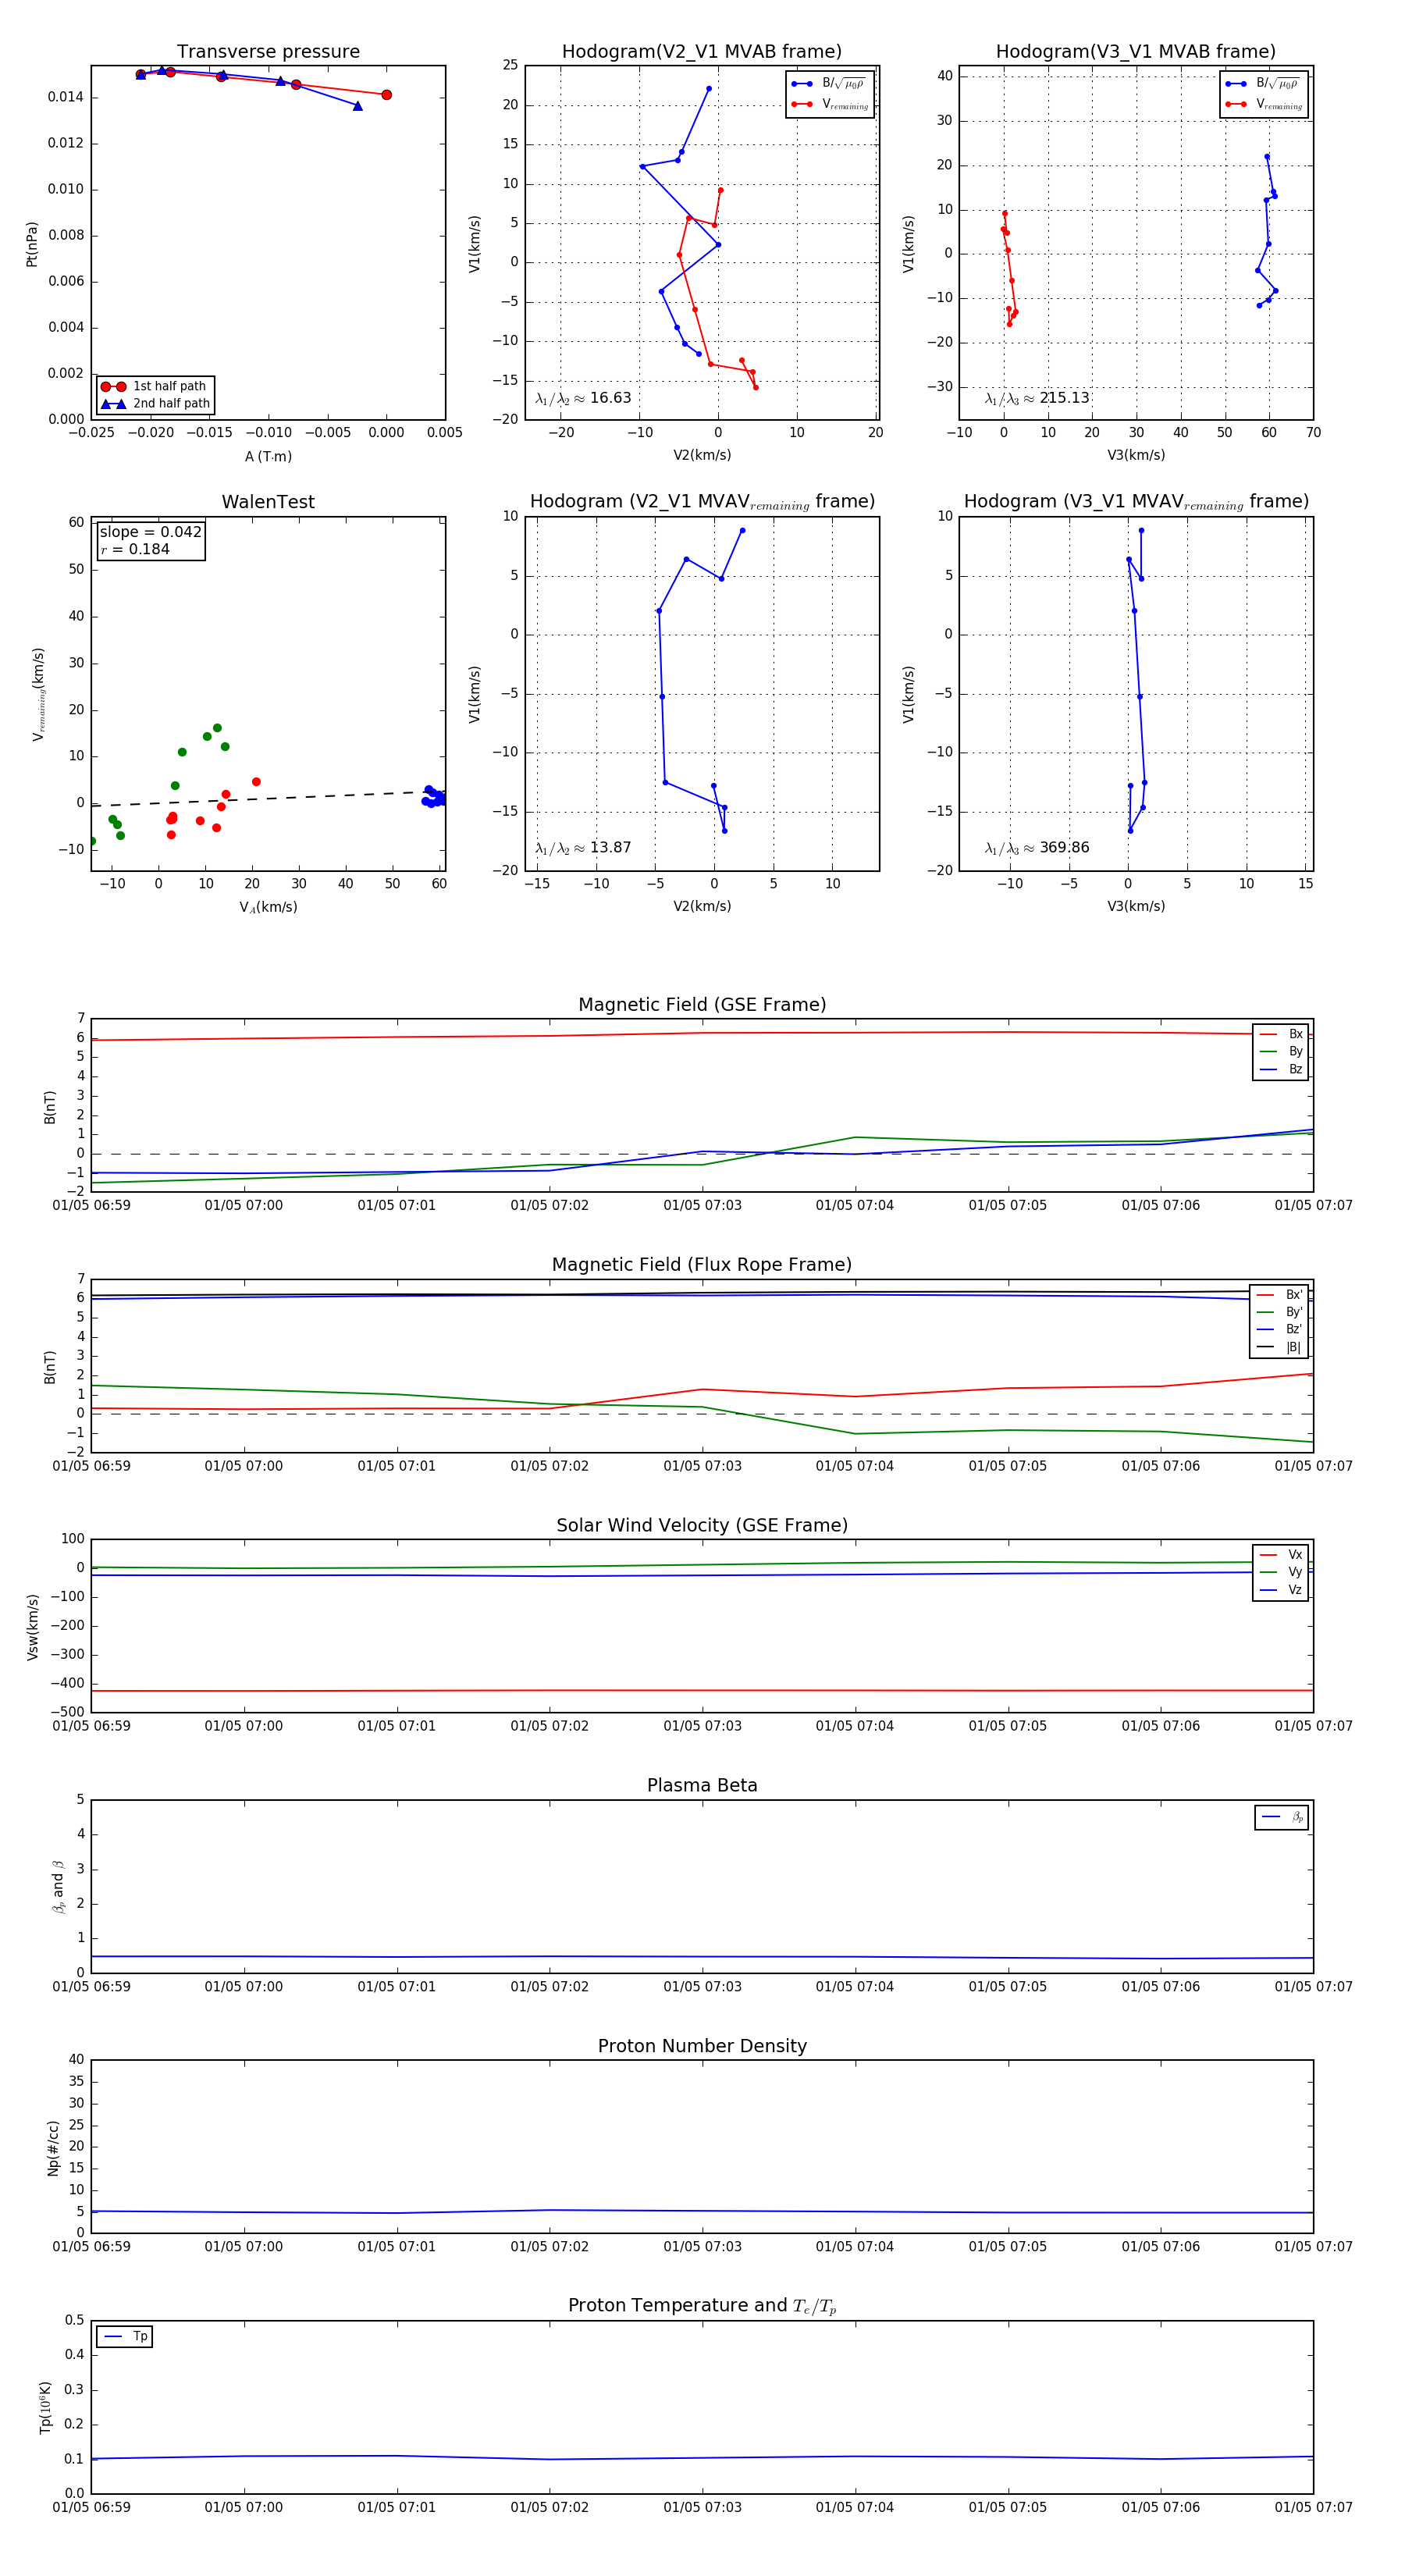1405x2576 pixels.
Task: Click the "Magnetic Field (Flux Rope Frame)" title
Action: coord(702,1265)
